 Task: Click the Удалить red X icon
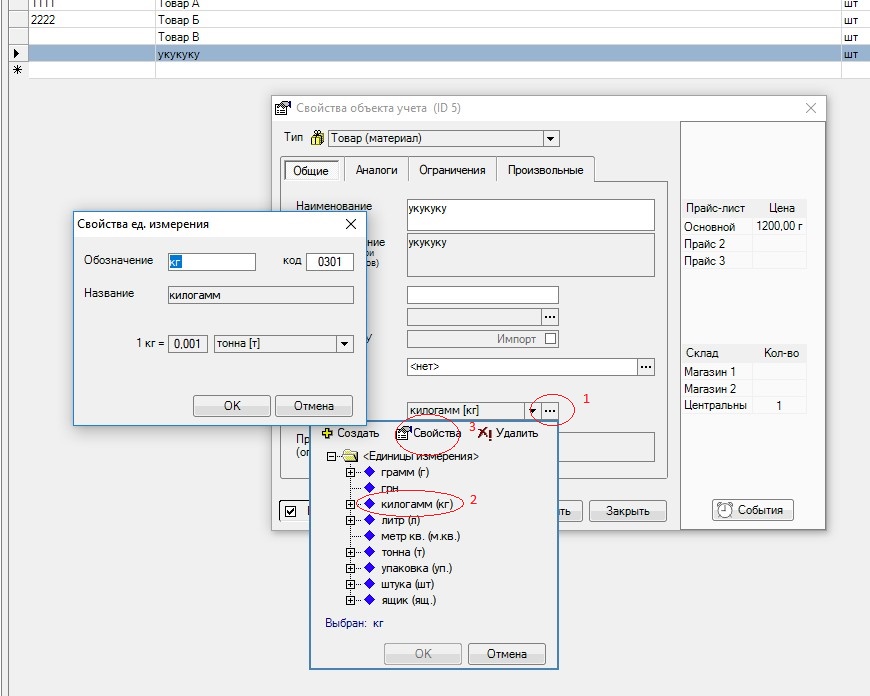tap(484, 433)
